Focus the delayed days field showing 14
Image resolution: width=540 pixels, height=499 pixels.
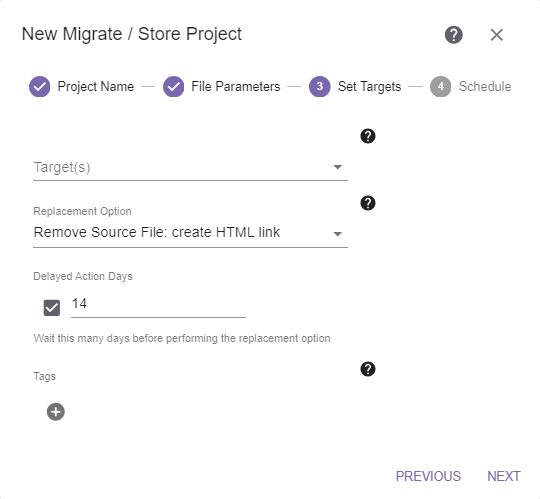tap(158, 304)
